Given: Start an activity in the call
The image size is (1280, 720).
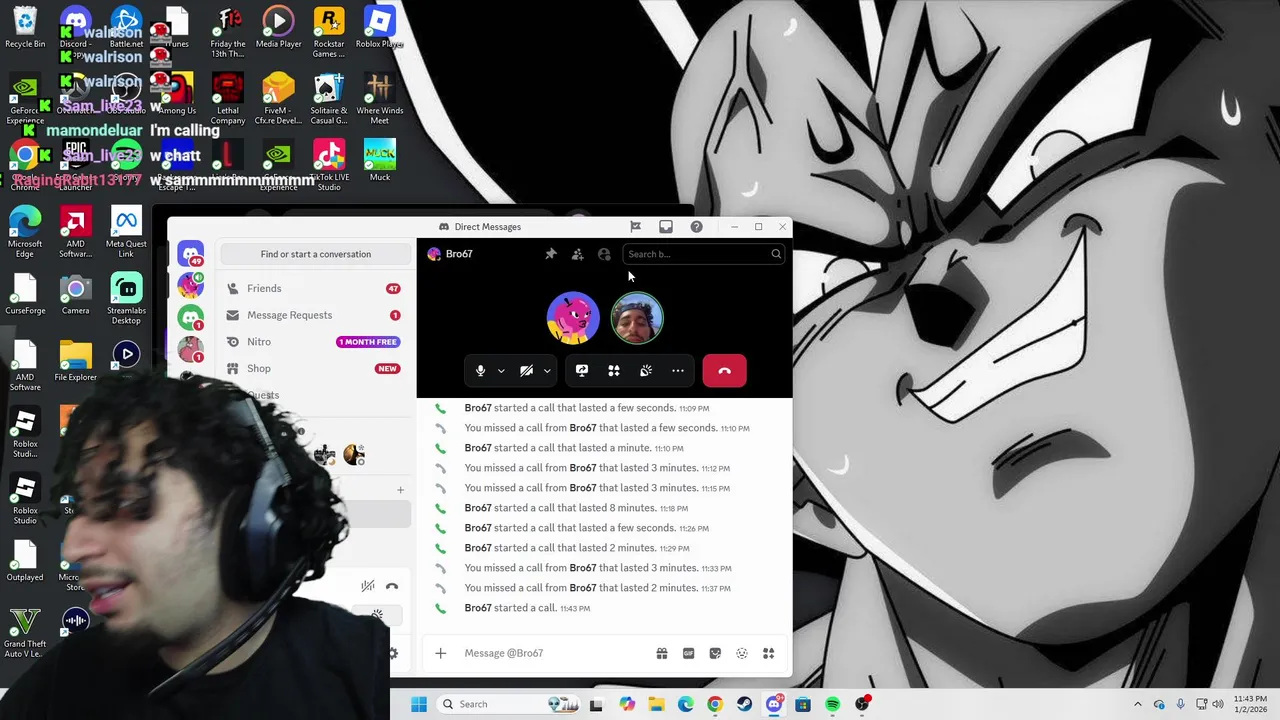Looking at the screenshot, I should coord(614,371).
